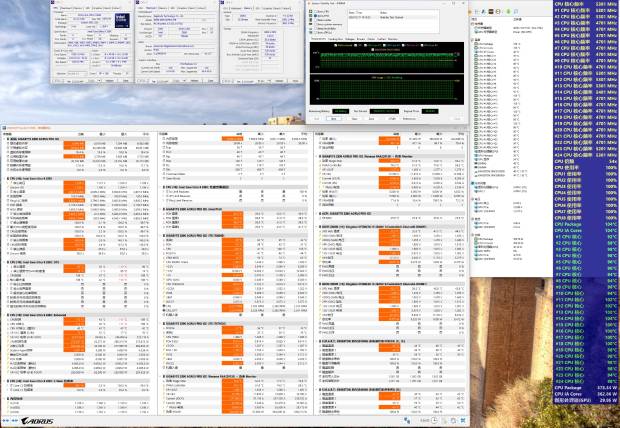Enable Stress local disks checkbox
Screen dimensions: 620x428
coord(316,28)
